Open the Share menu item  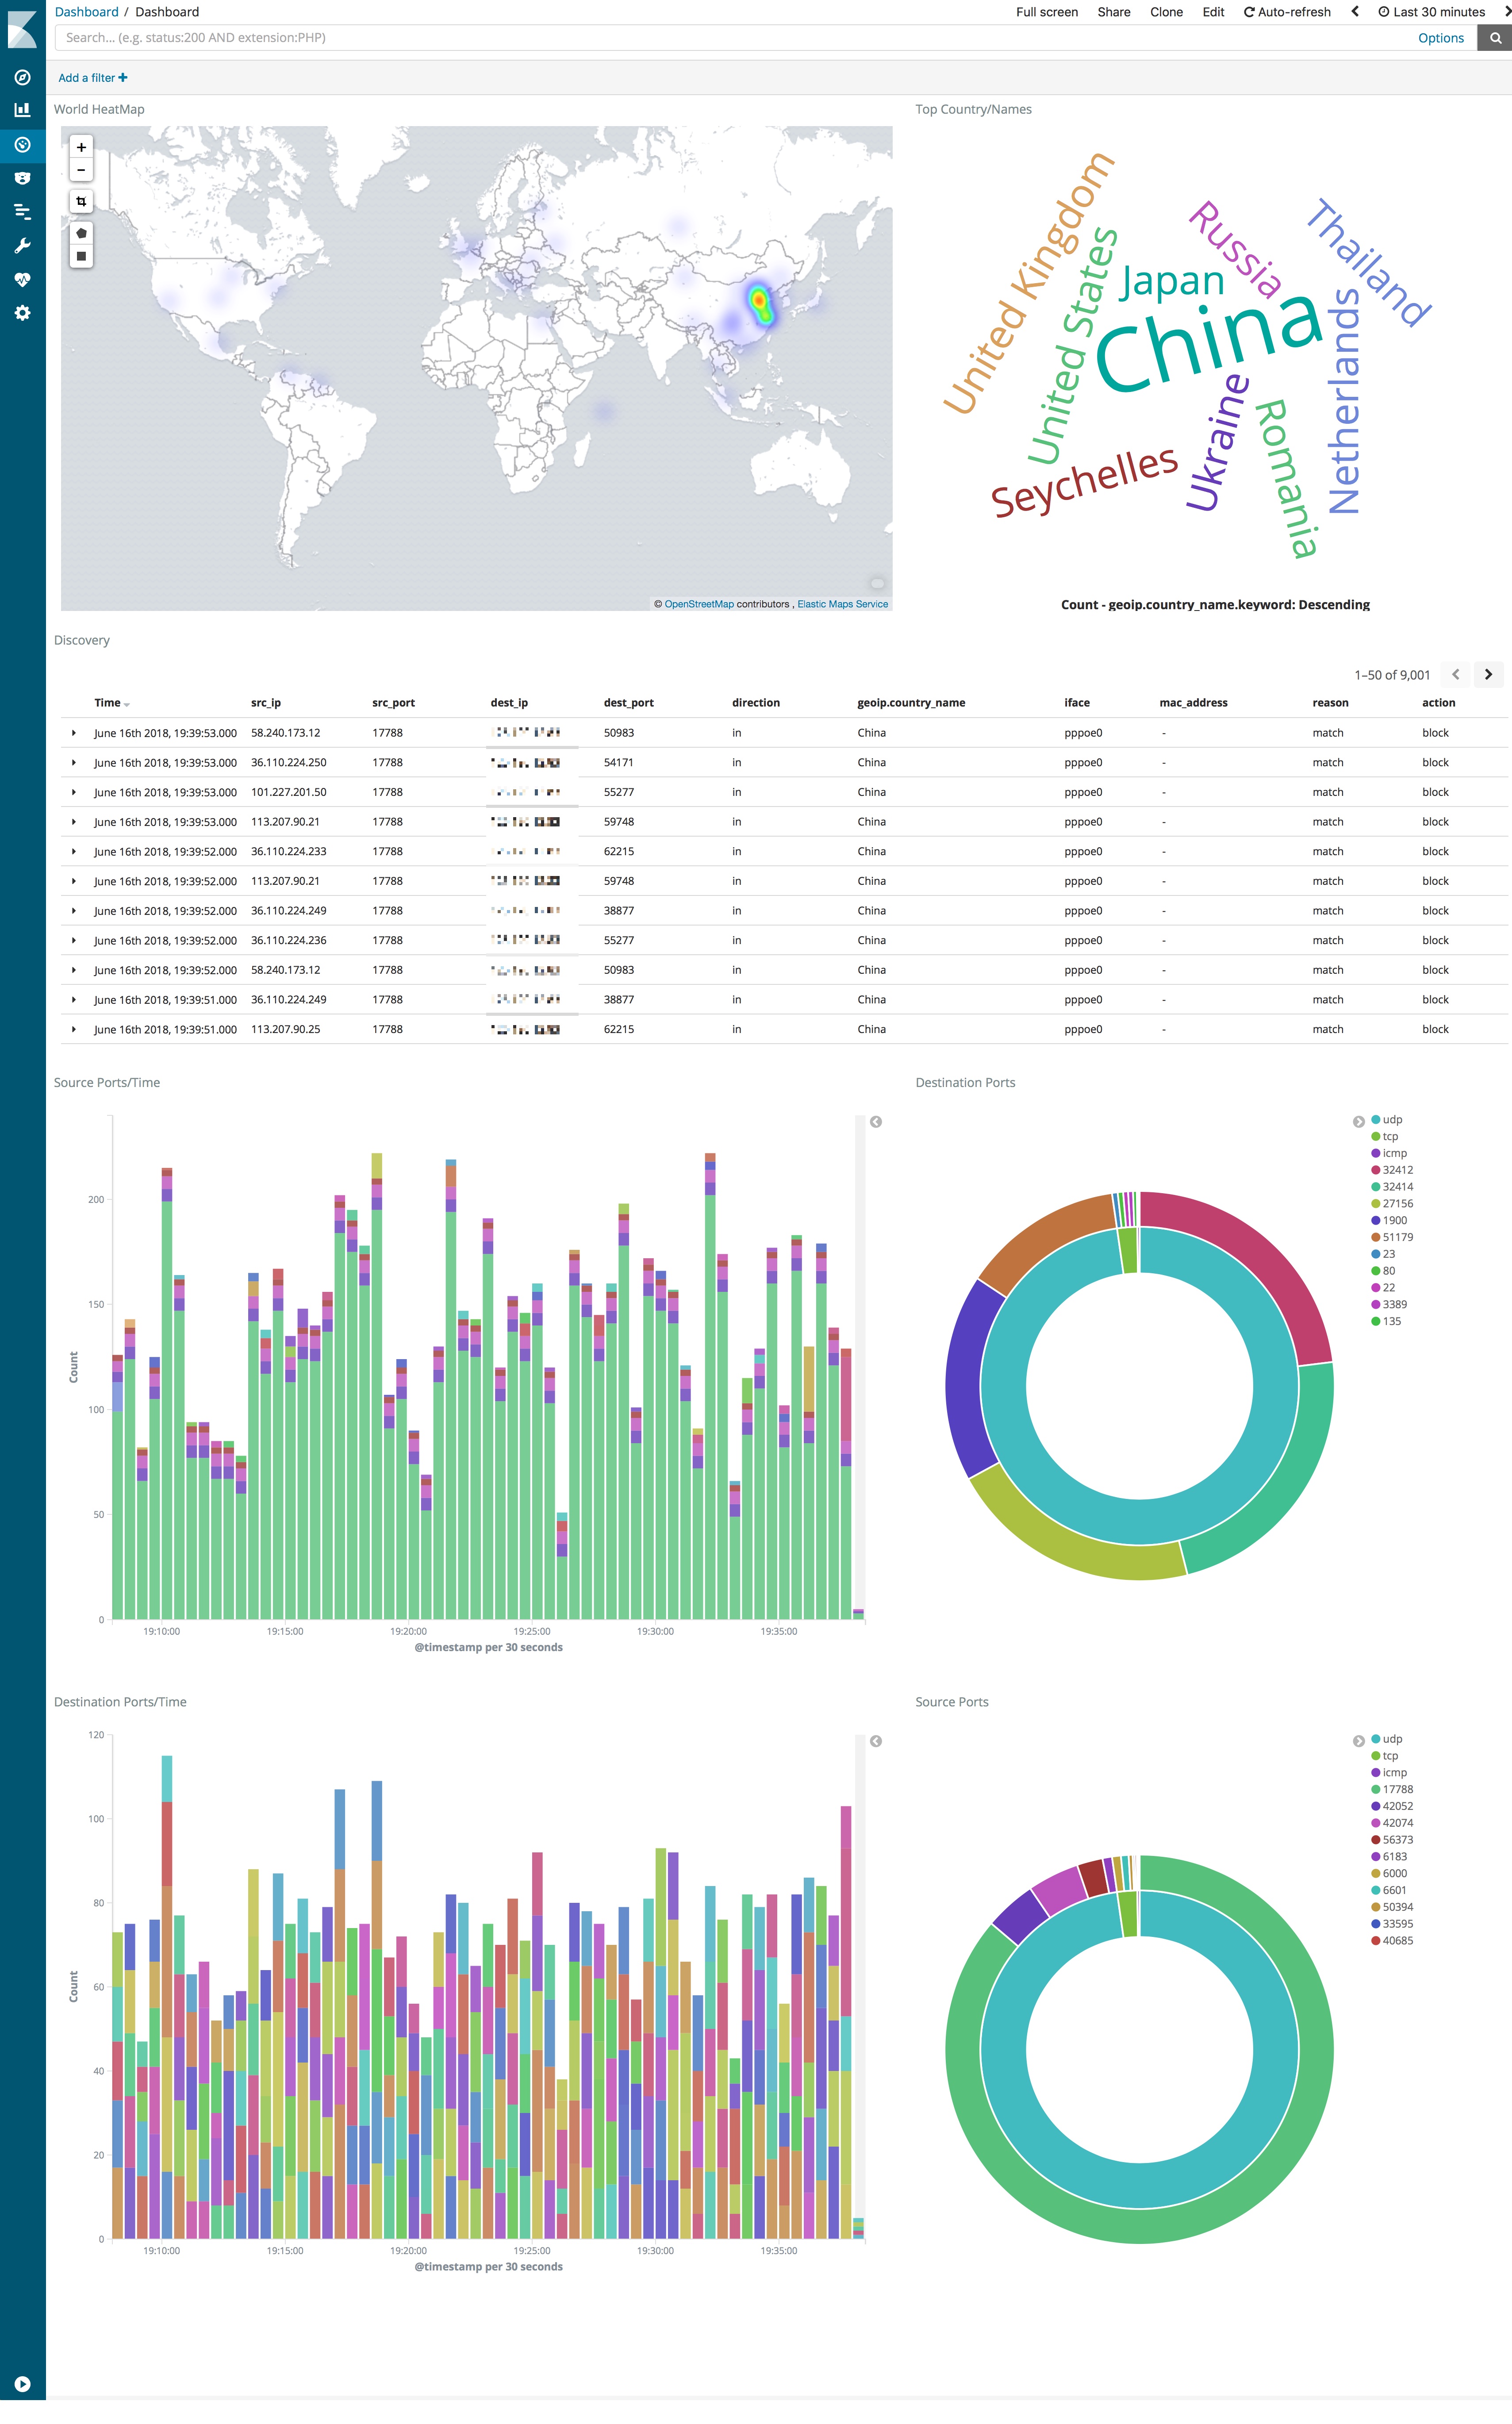[1113, 12]
